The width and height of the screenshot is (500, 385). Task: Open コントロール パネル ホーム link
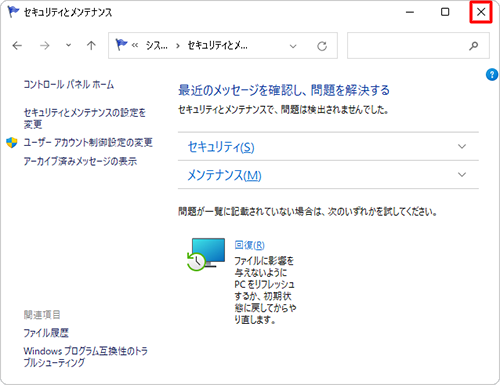69,84
